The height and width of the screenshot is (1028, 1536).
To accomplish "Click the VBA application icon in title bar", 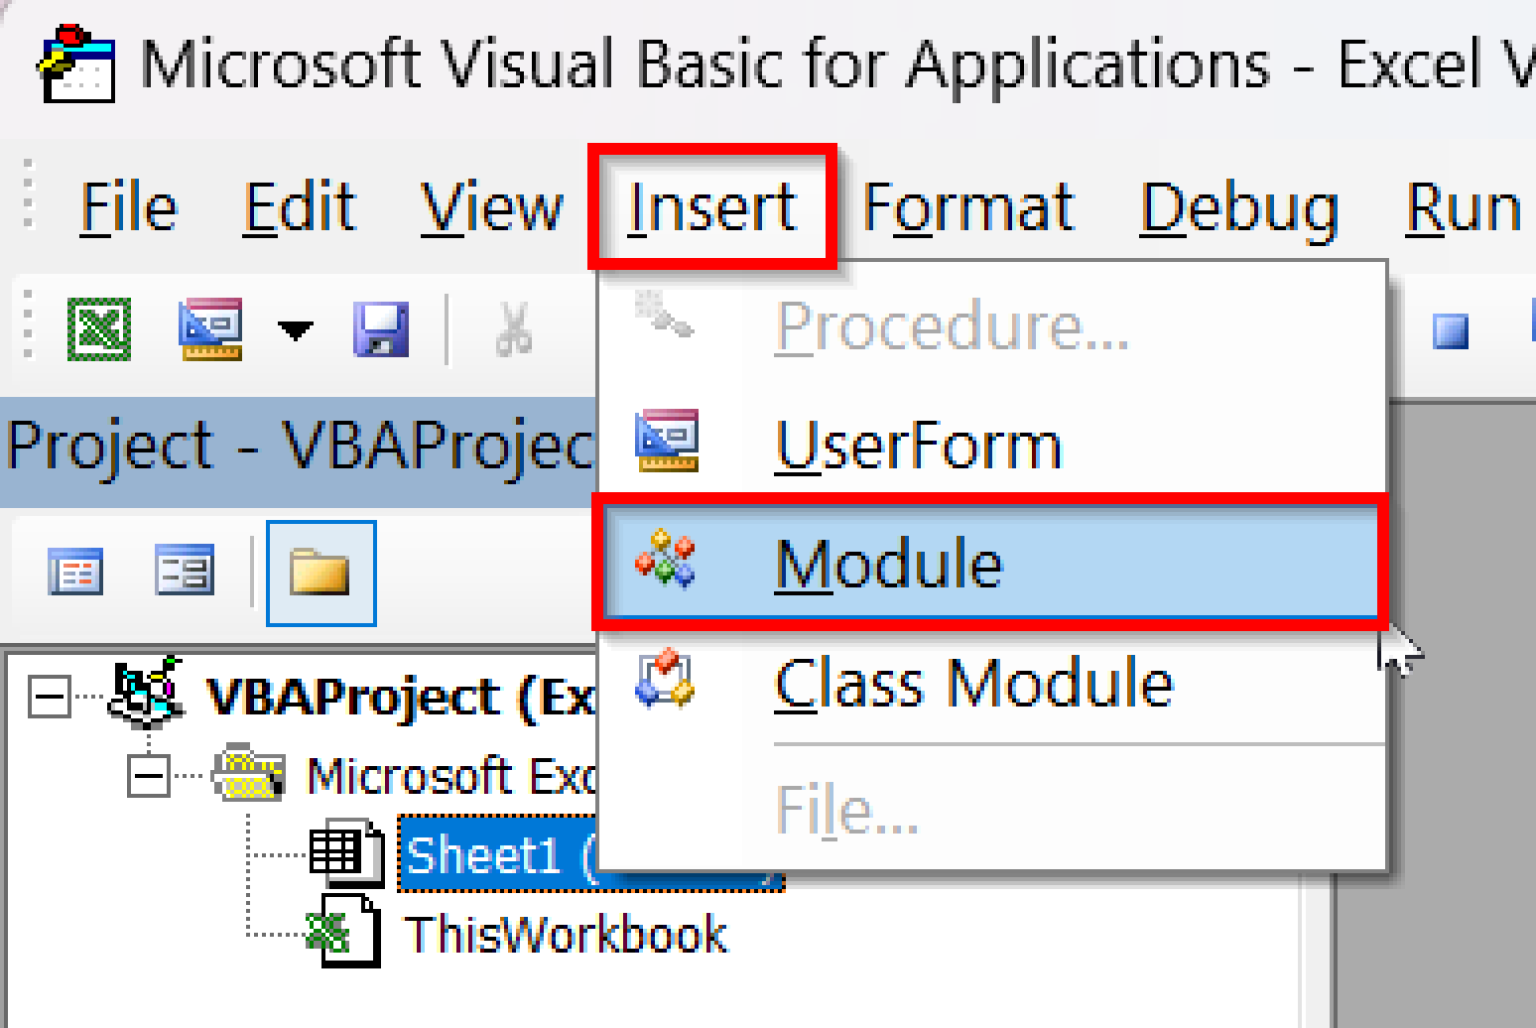I will coord(76,65).
